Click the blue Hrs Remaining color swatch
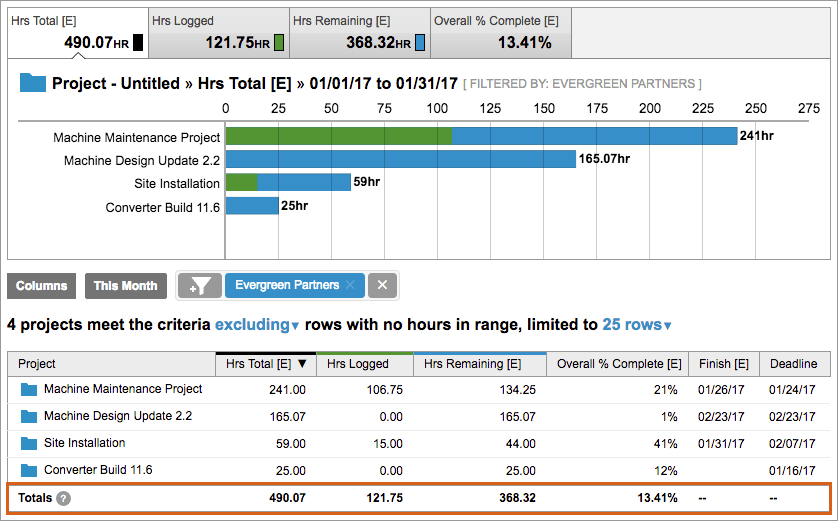838x521 pixels. [420, 42]
